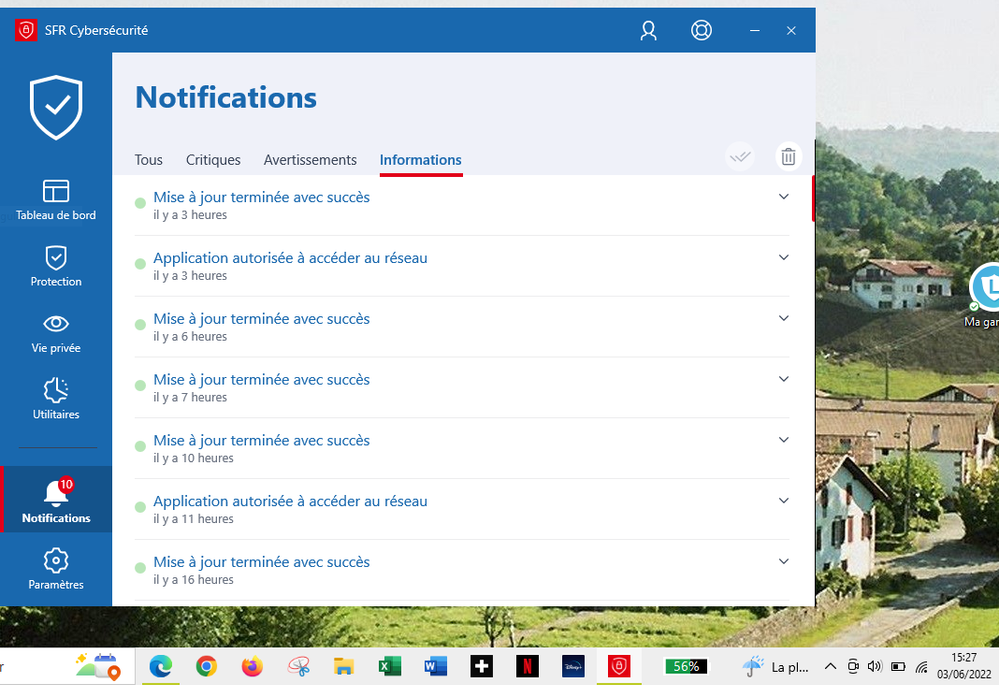Switch to the Tous tab

(x=148, y=160)
